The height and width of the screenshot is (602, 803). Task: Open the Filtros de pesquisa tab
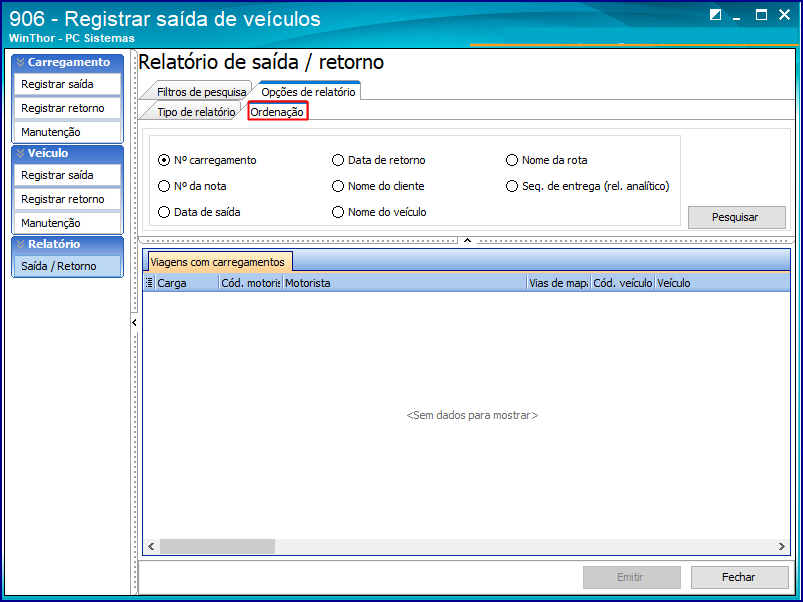[x=201, y=92]
